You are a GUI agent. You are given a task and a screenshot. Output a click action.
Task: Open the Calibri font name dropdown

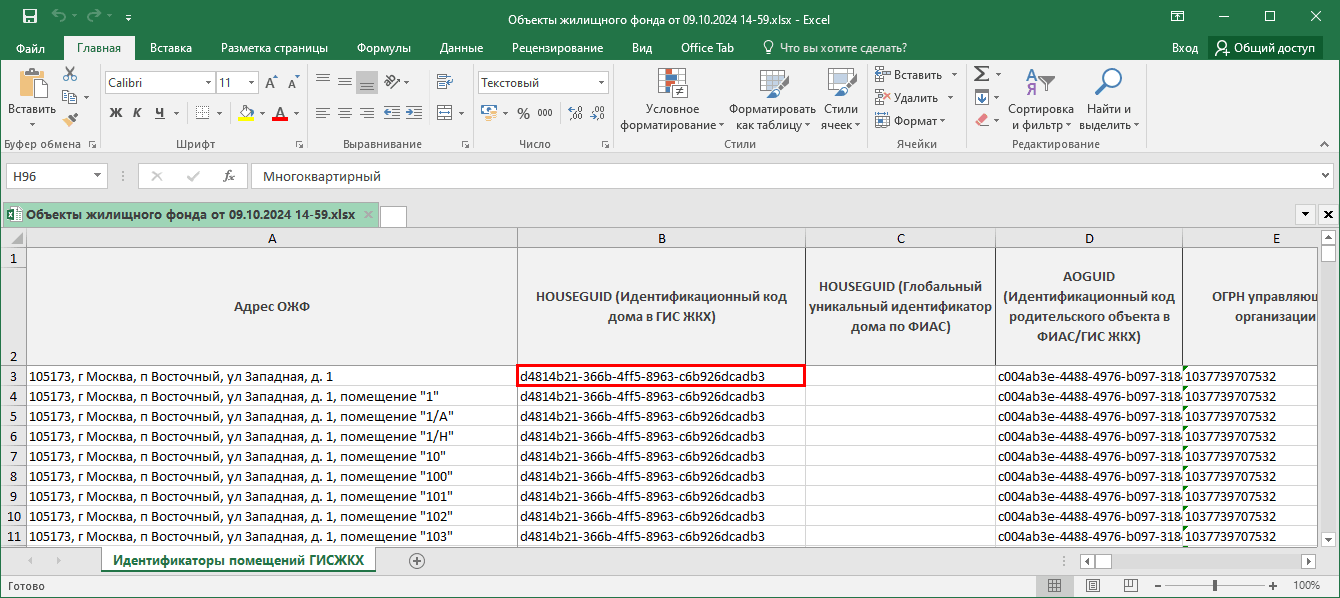[x=208, y=83]
